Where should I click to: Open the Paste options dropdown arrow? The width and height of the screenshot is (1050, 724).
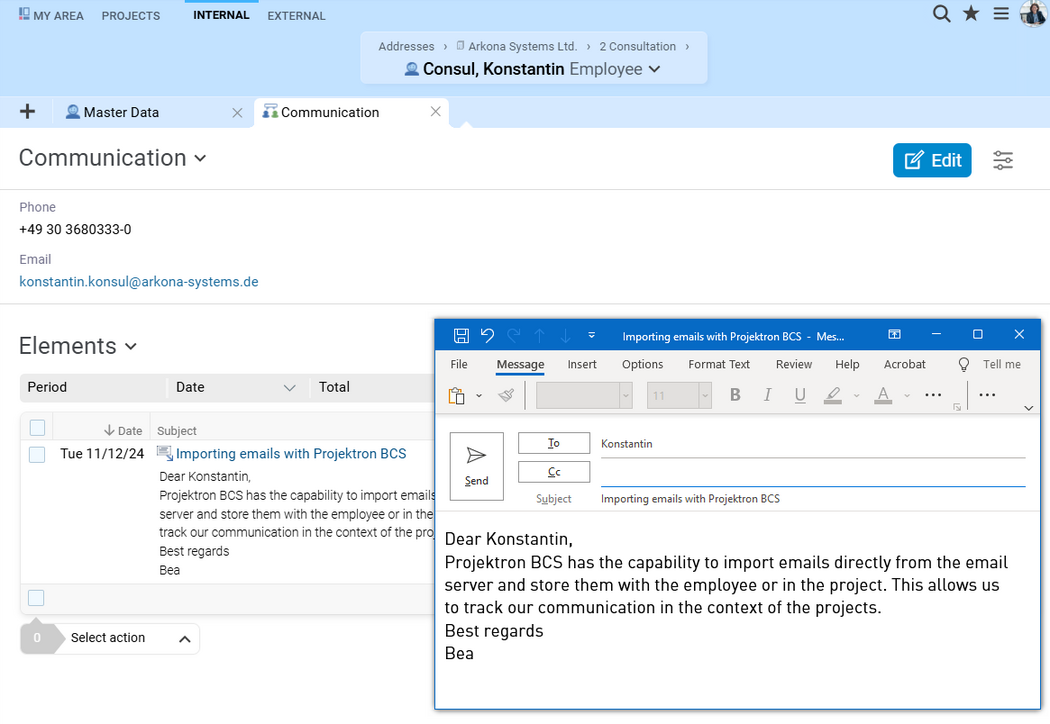pyautogui.click(x=479, y=396)
